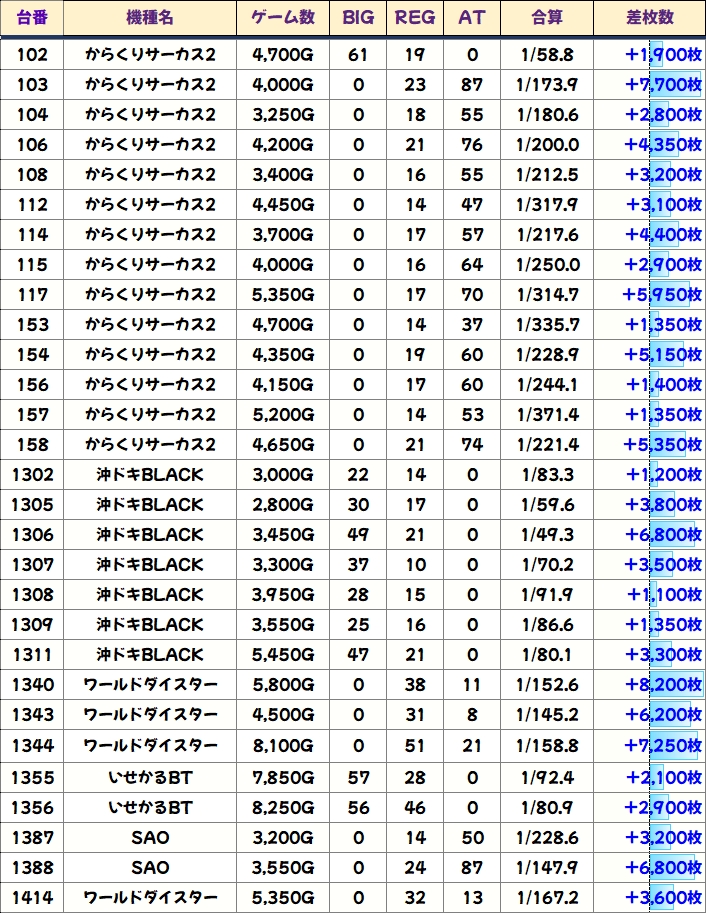706x913 pixels.
Task: Click the +1,100枚 value
Action: (664, 594)
